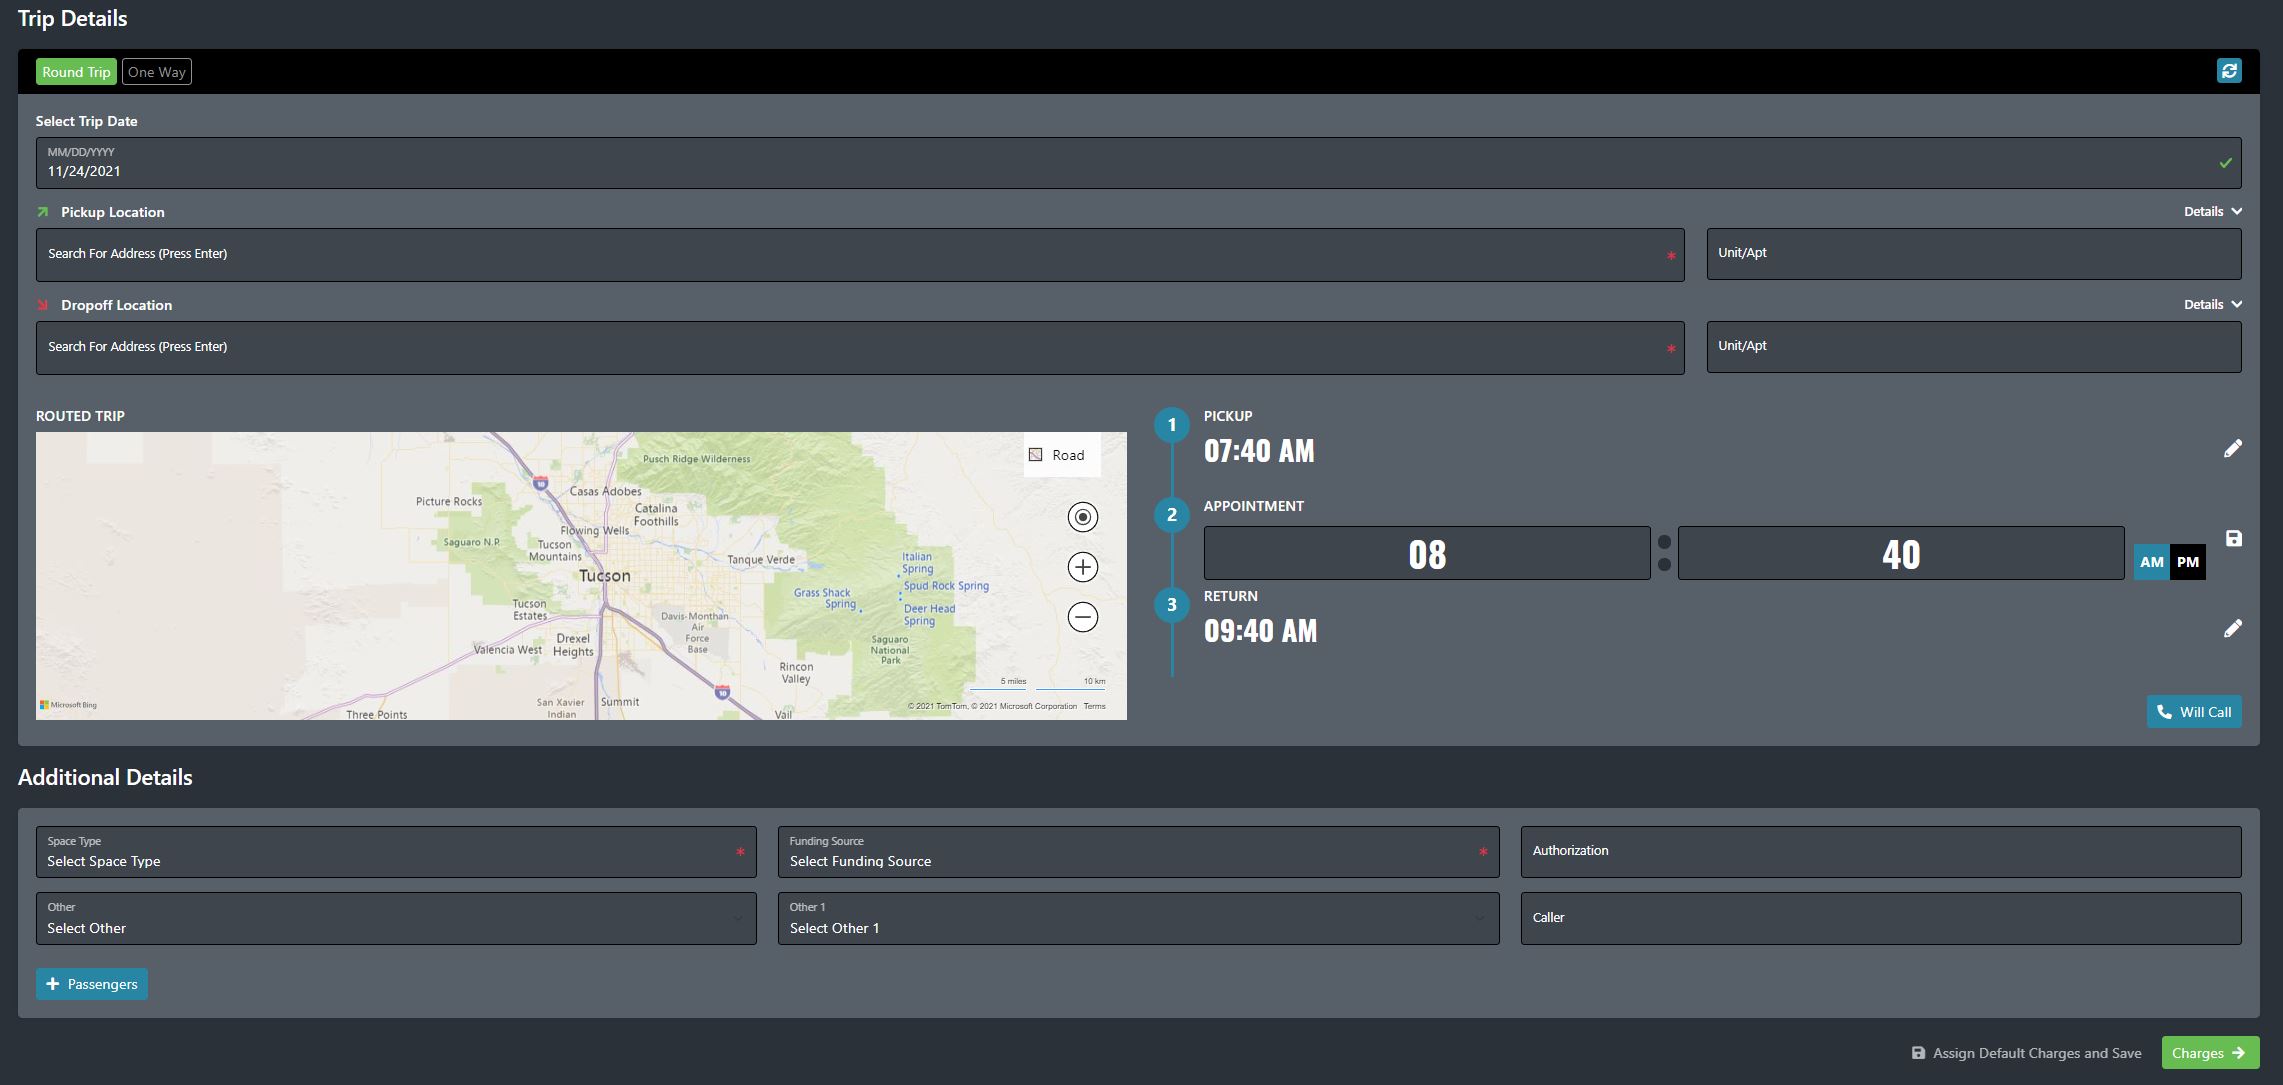2283x1085 pixels.
Task: Click the map center location icon
Action: (1085, 517)
